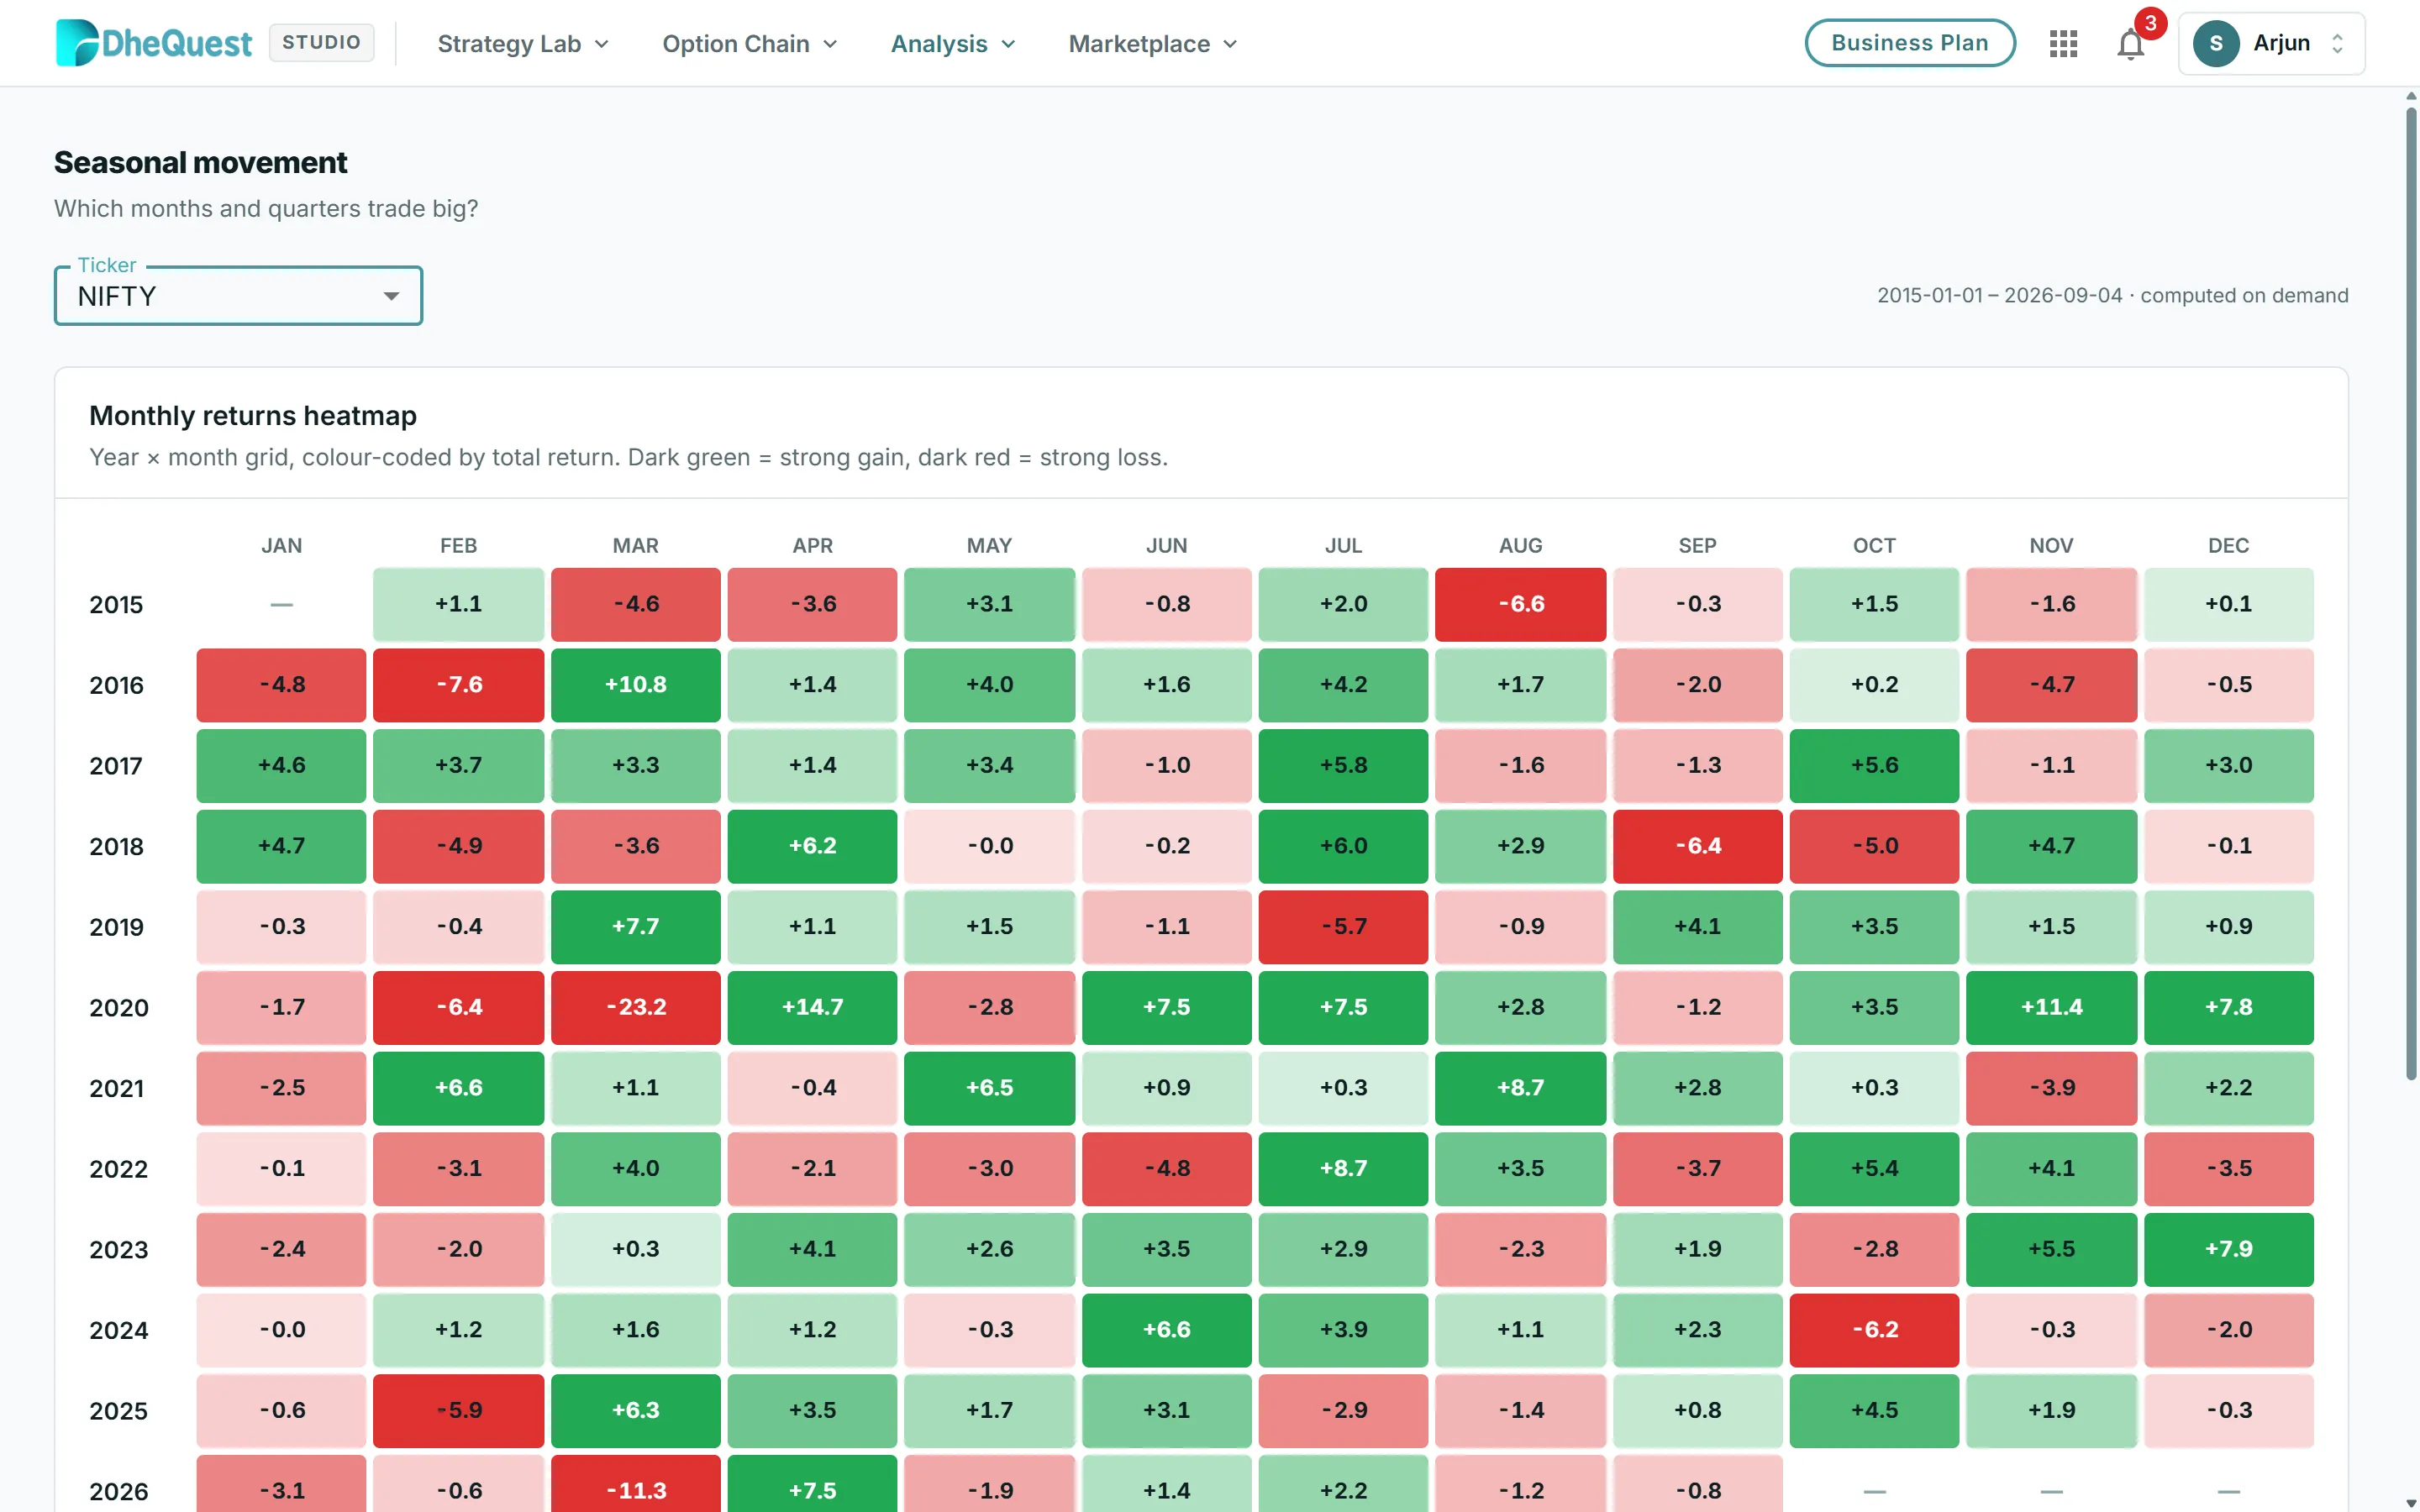The image size is (2420, 1512).
Task: Open the Marketplace menu
Action: pos(1153,43)
